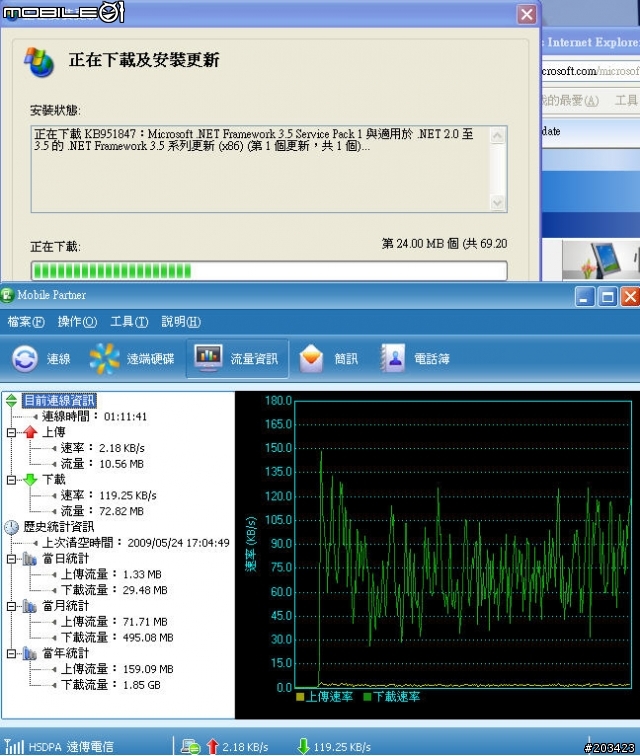The height and width of the screenshot is (756, 640).
Task: Click the yellow 上傳速率 legend swatch
Action: click(x=300, y=697)
